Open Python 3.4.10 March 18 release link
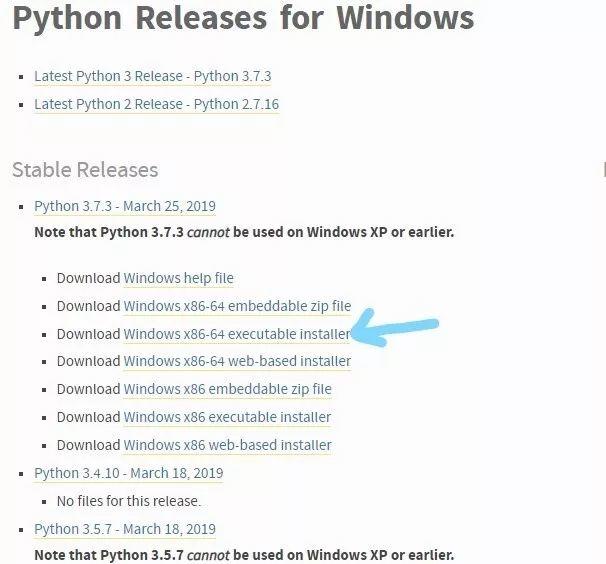606x564 pixels. click(x=128, y=473)
